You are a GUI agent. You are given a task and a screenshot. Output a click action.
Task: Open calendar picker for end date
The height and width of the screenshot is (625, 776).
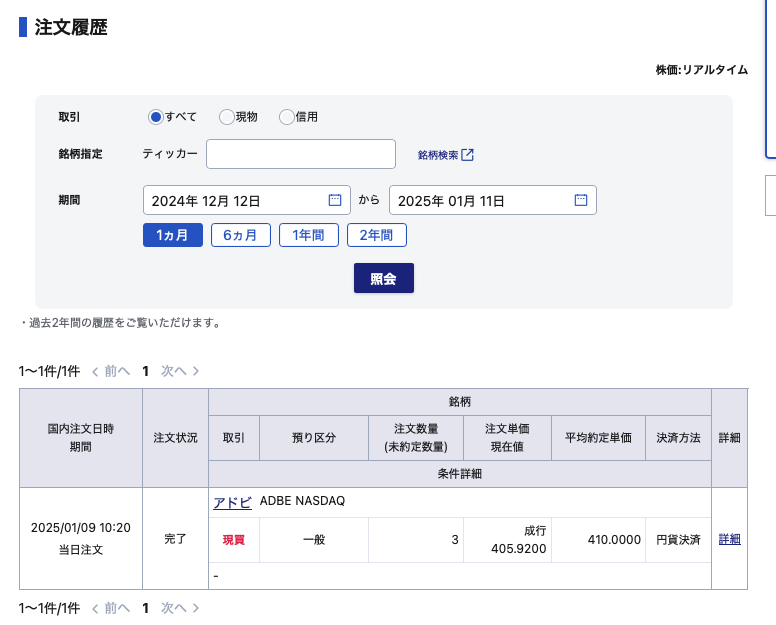[581, 200]
